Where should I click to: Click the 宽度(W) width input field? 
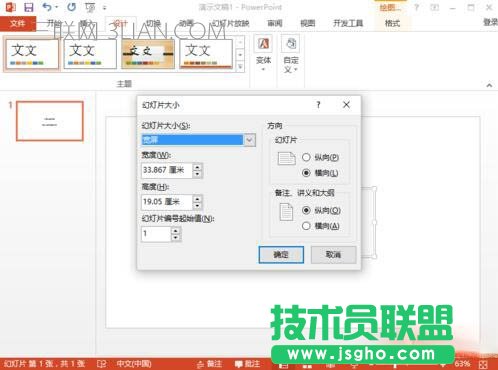tap(167, 170)
